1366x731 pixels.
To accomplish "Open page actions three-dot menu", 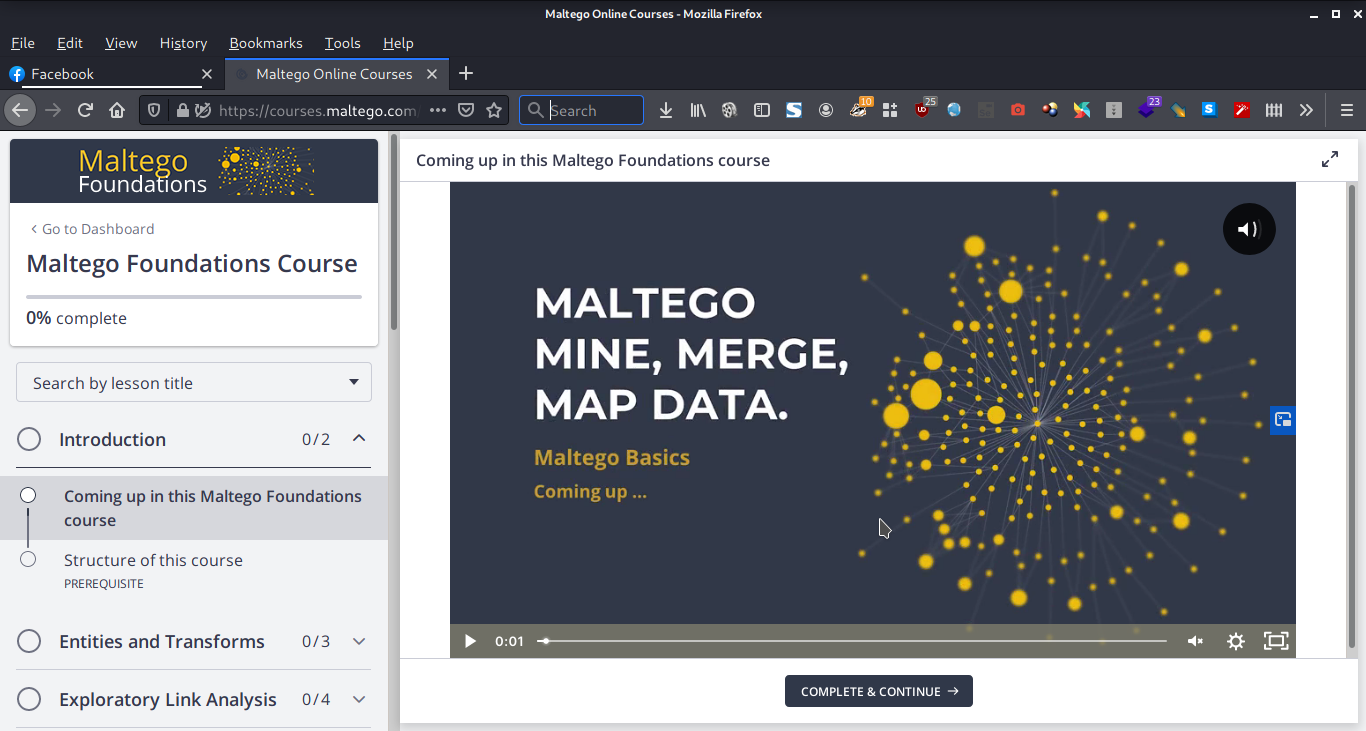I will click(438, 110).
